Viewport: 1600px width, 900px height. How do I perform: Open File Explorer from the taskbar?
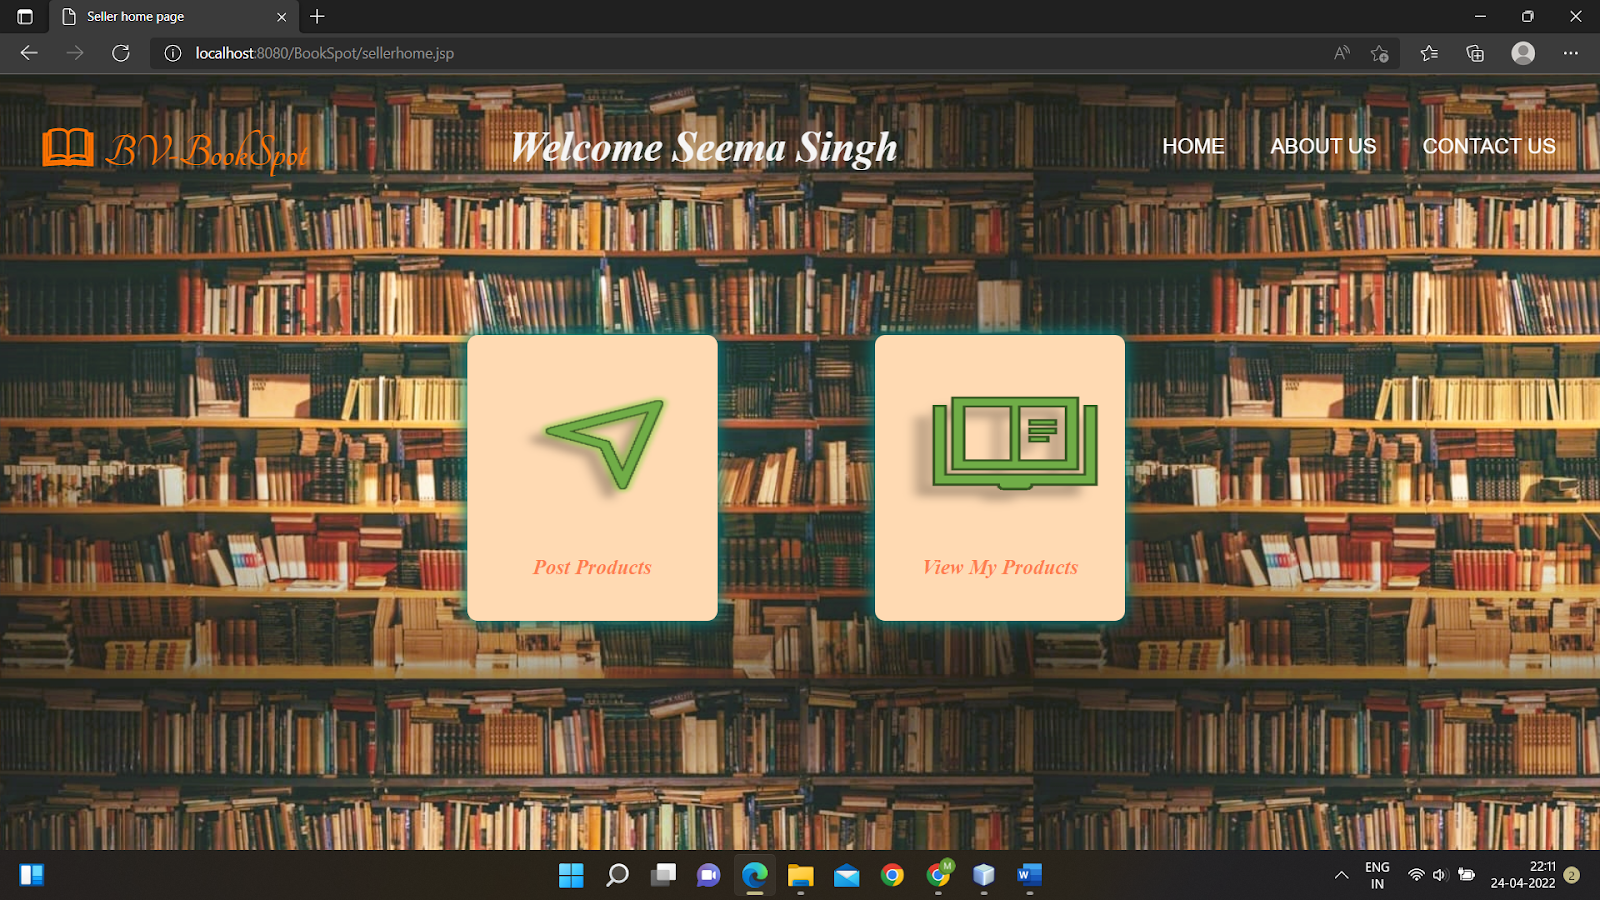(x=800, y=876)
